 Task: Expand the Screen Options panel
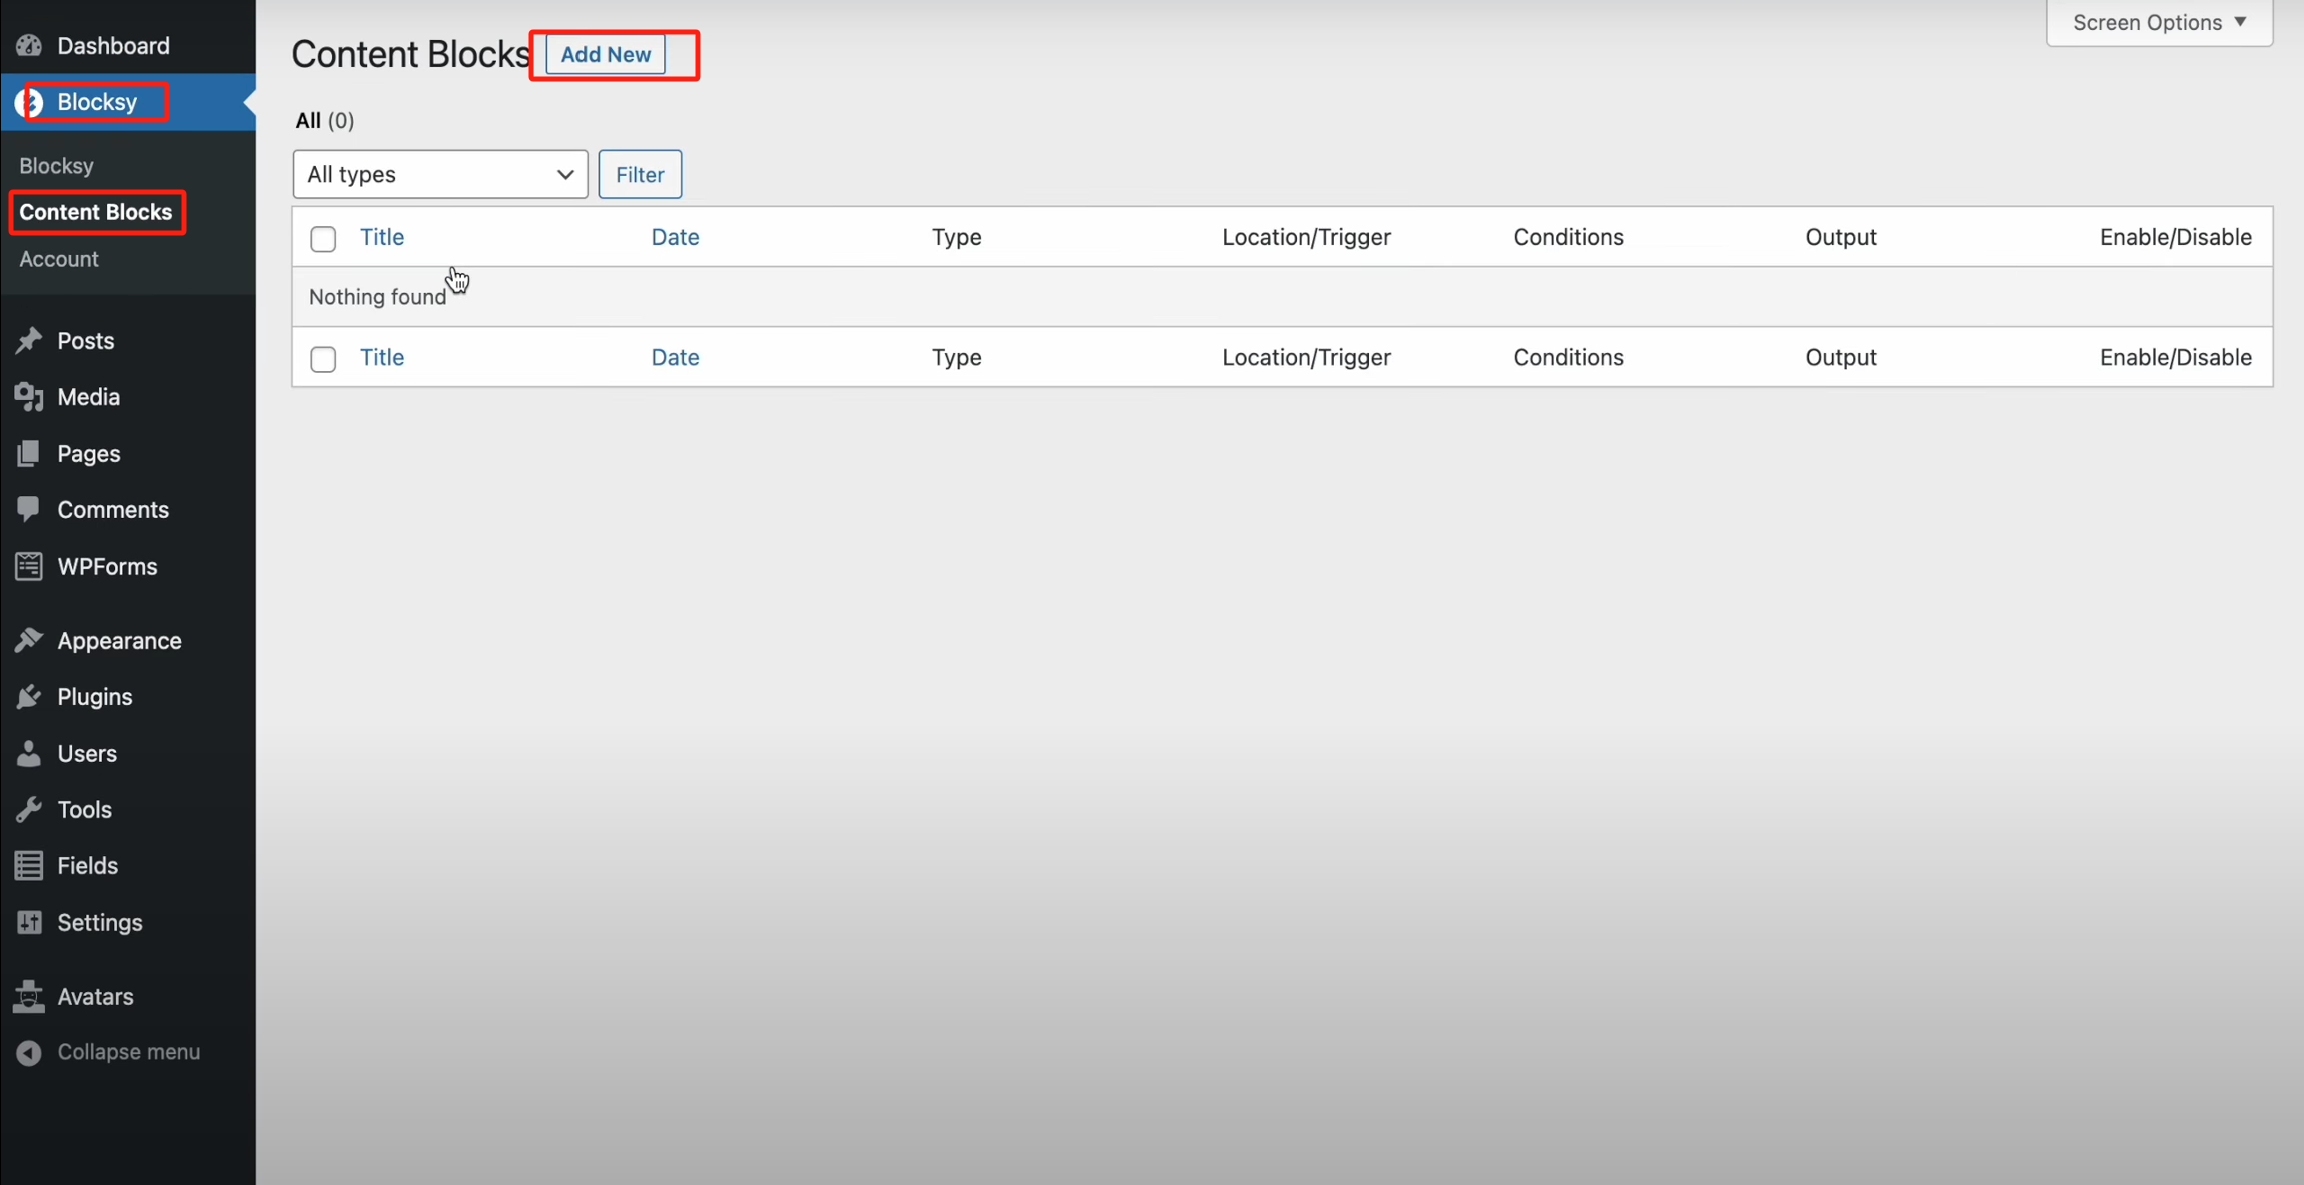click(2159, 22)
